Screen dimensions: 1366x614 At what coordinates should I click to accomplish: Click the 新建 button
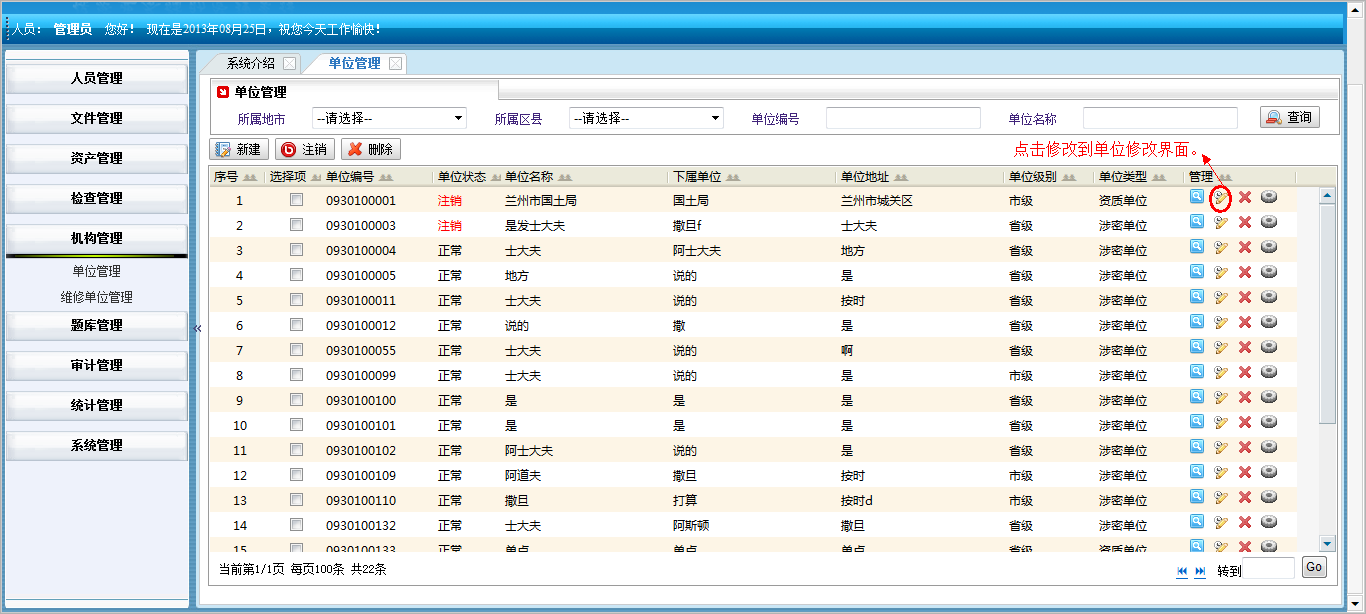[239, 150]
